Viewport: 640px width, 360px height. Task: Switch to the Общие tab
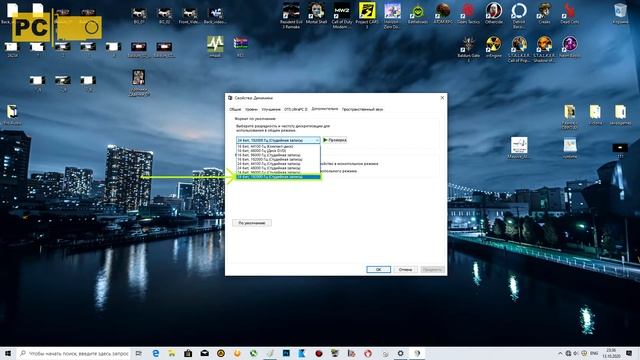[x=235, y=109]
